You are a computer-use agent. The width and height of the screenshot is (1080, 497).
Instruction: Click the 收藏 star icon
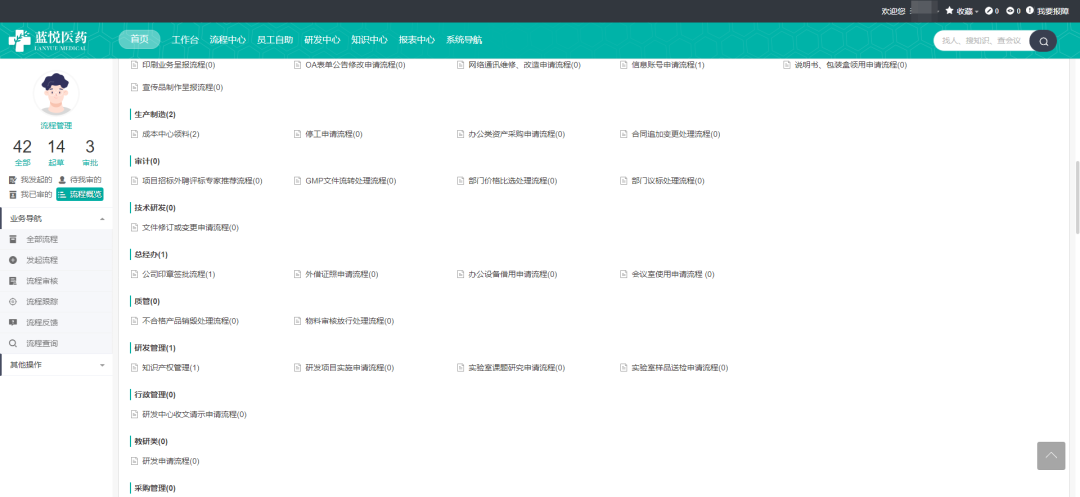pos(949,11)
